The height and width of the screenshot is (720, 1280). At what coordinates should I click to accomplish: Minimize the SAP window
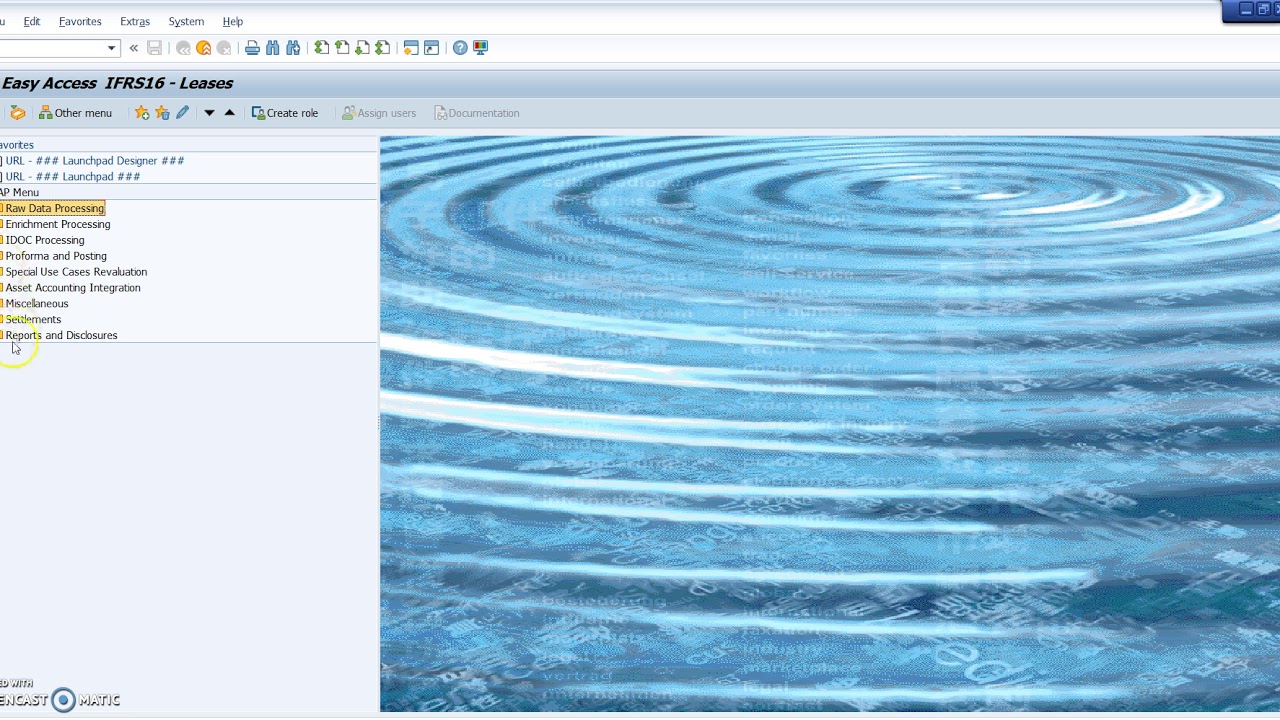pyautogui.click(x=1246, y=9)
